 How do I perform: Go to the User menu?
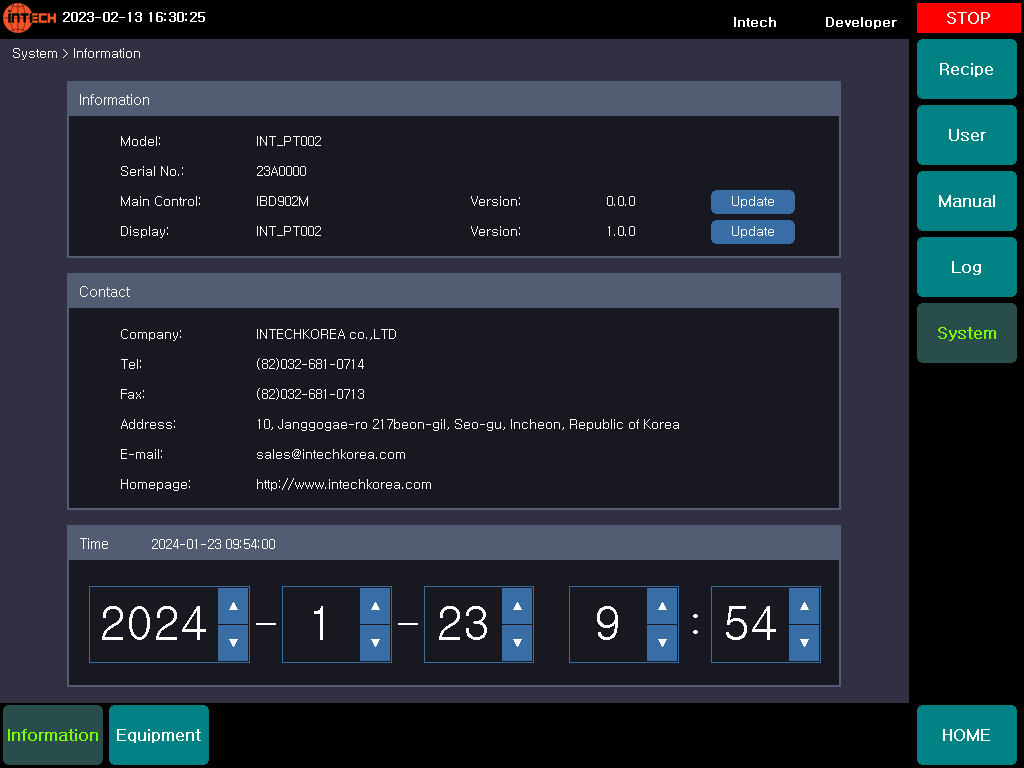click(x=966, y=136)
